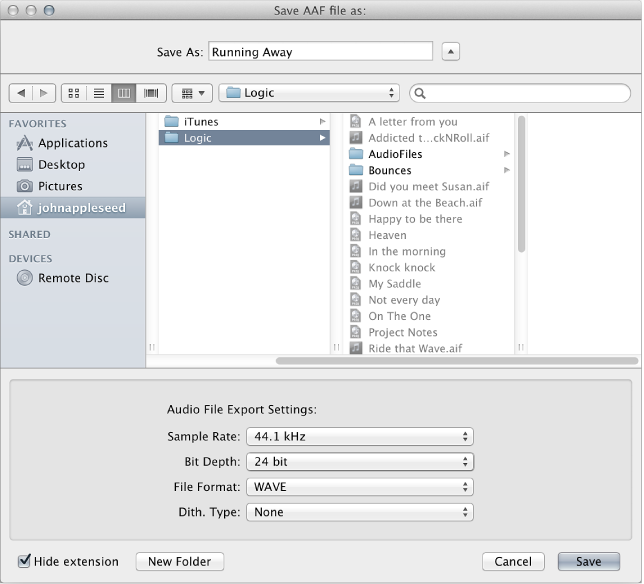Click in the search field
The height and width of the screenshot is (584, 644).
520,93
